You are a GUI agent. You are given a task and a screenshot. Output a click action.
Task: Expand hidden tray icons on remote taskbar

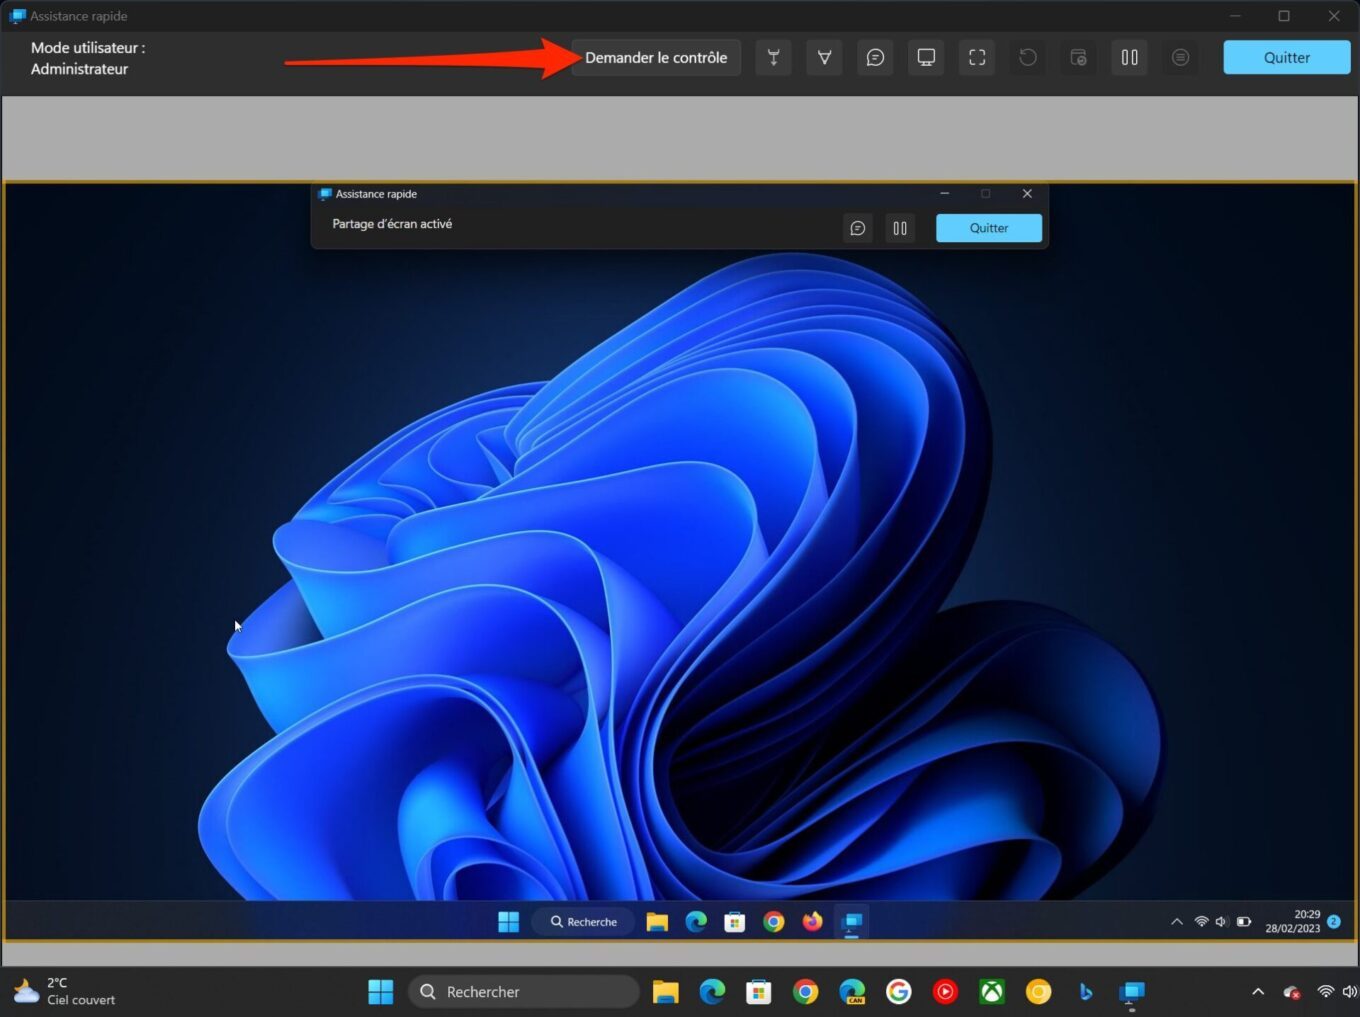point(1177,922)
